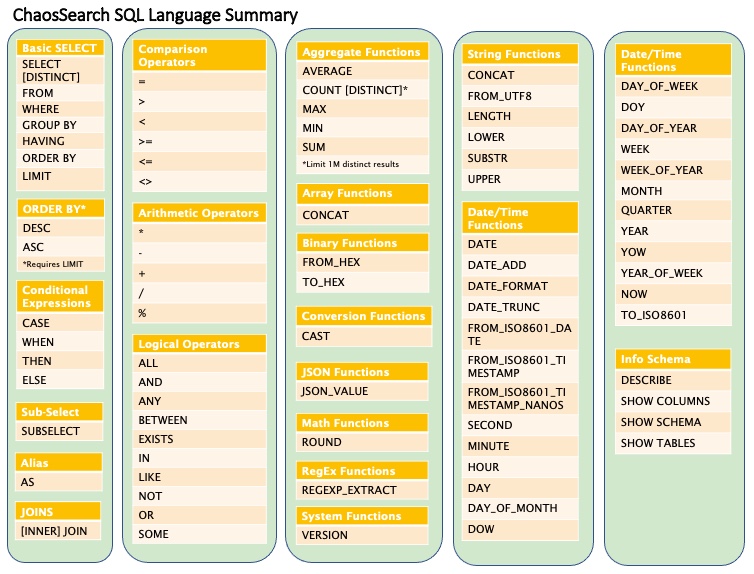Click the 'ROUND' row
Screen dimensions: 754x574
tap(362, 442)
